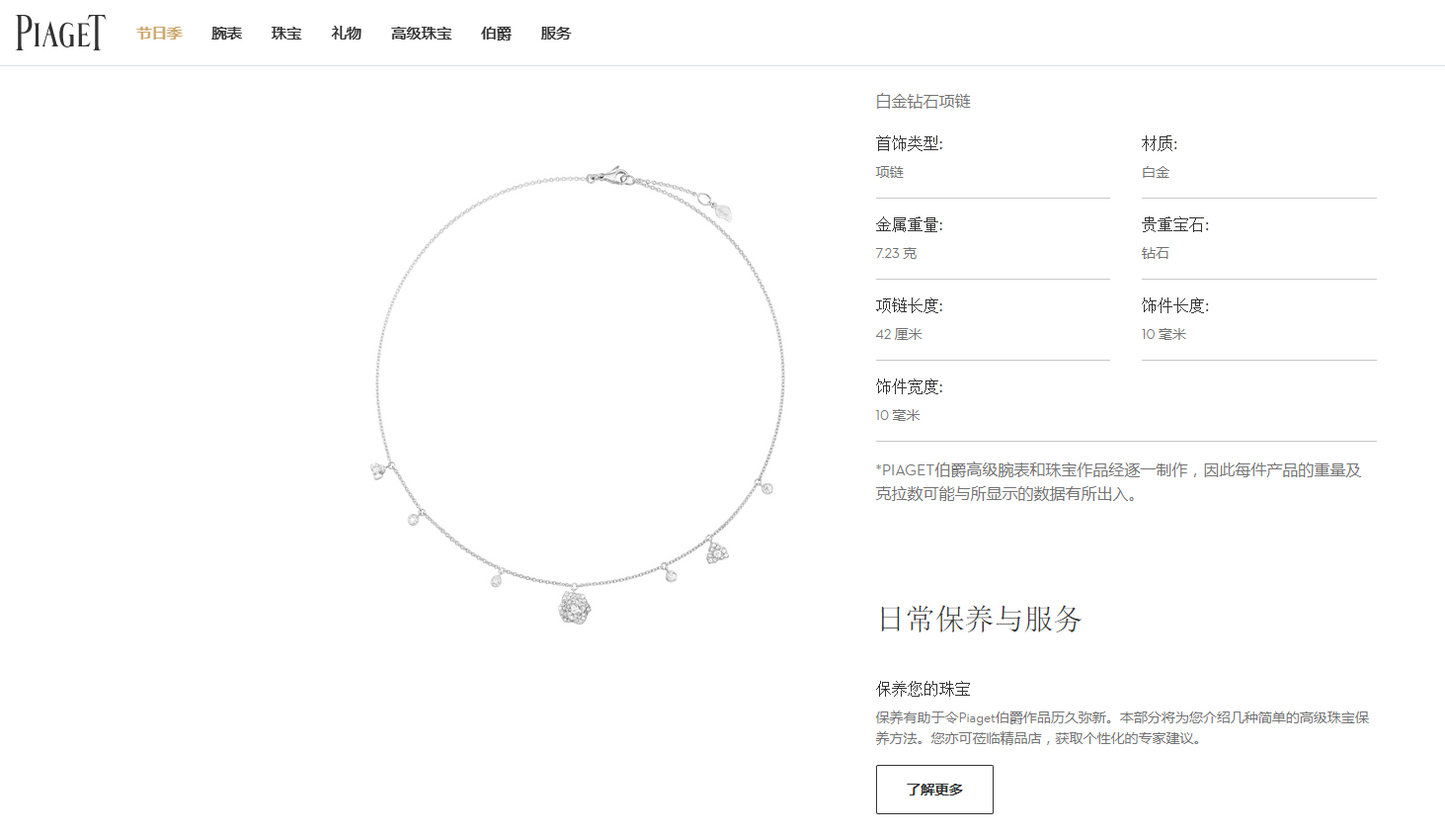
Task: Open the 腕表 menu
Action: pos(227,34)
